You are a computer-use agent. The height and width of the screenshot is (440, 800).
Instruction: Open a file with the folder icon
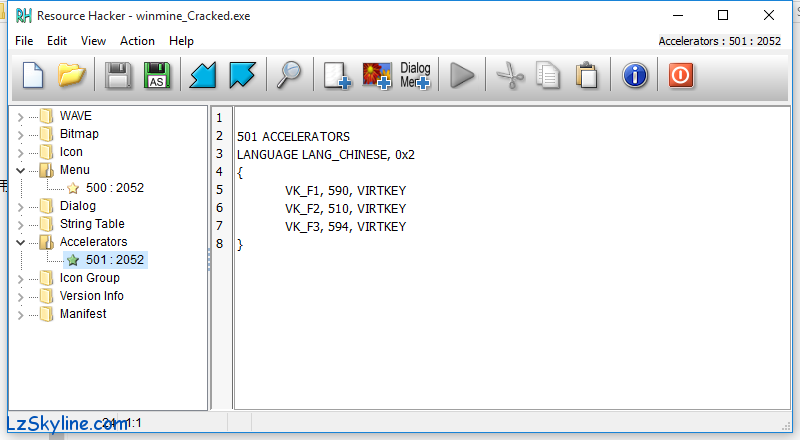click(71, 76)
